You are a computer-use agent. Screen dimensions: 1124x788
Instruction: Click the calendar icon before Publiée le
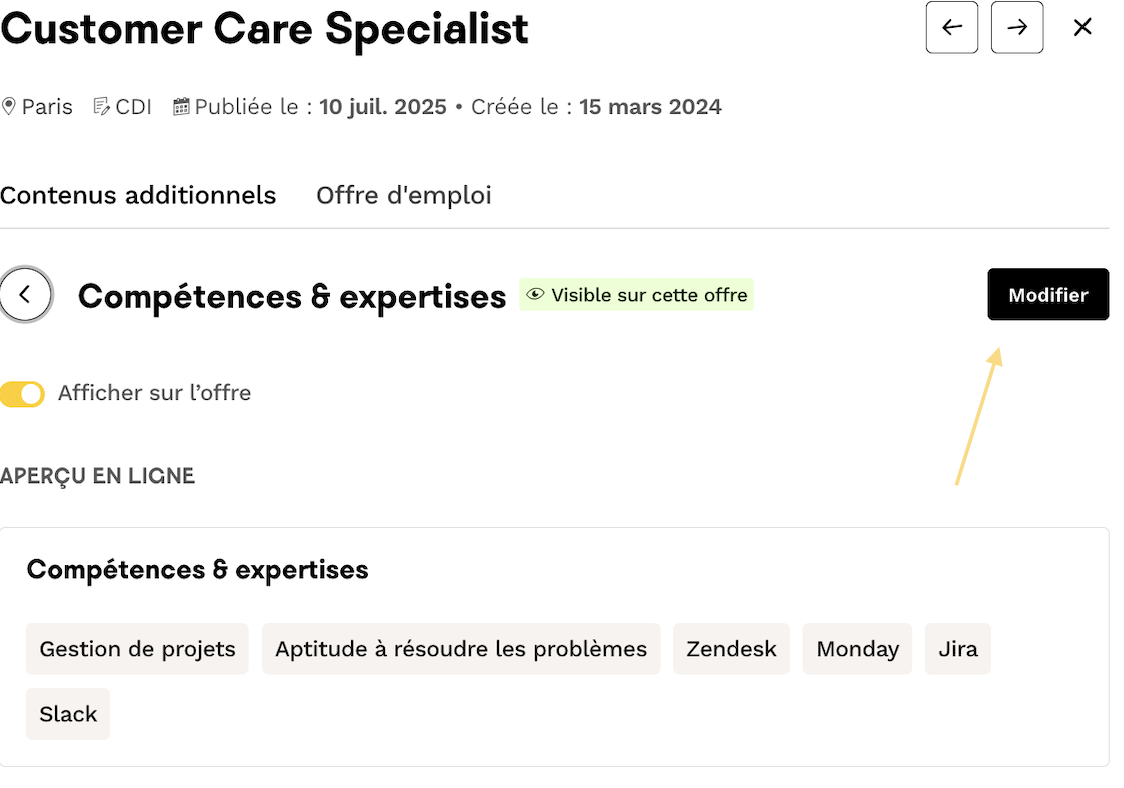(181, 107)
